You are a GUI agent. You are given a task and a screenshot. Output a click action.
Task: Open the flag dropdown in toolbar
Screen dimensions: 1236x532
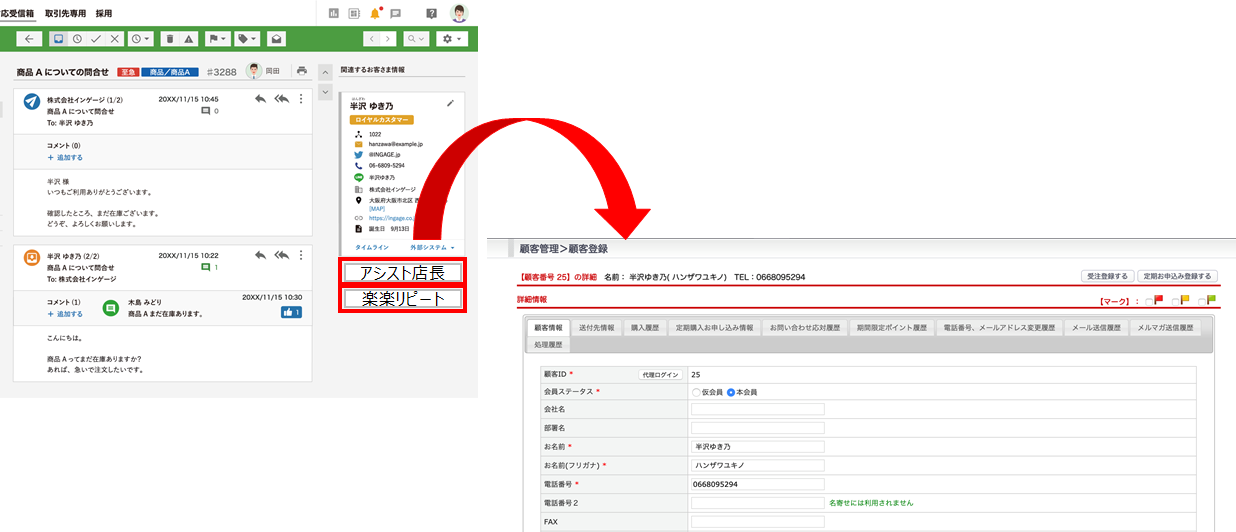(217, 39)
